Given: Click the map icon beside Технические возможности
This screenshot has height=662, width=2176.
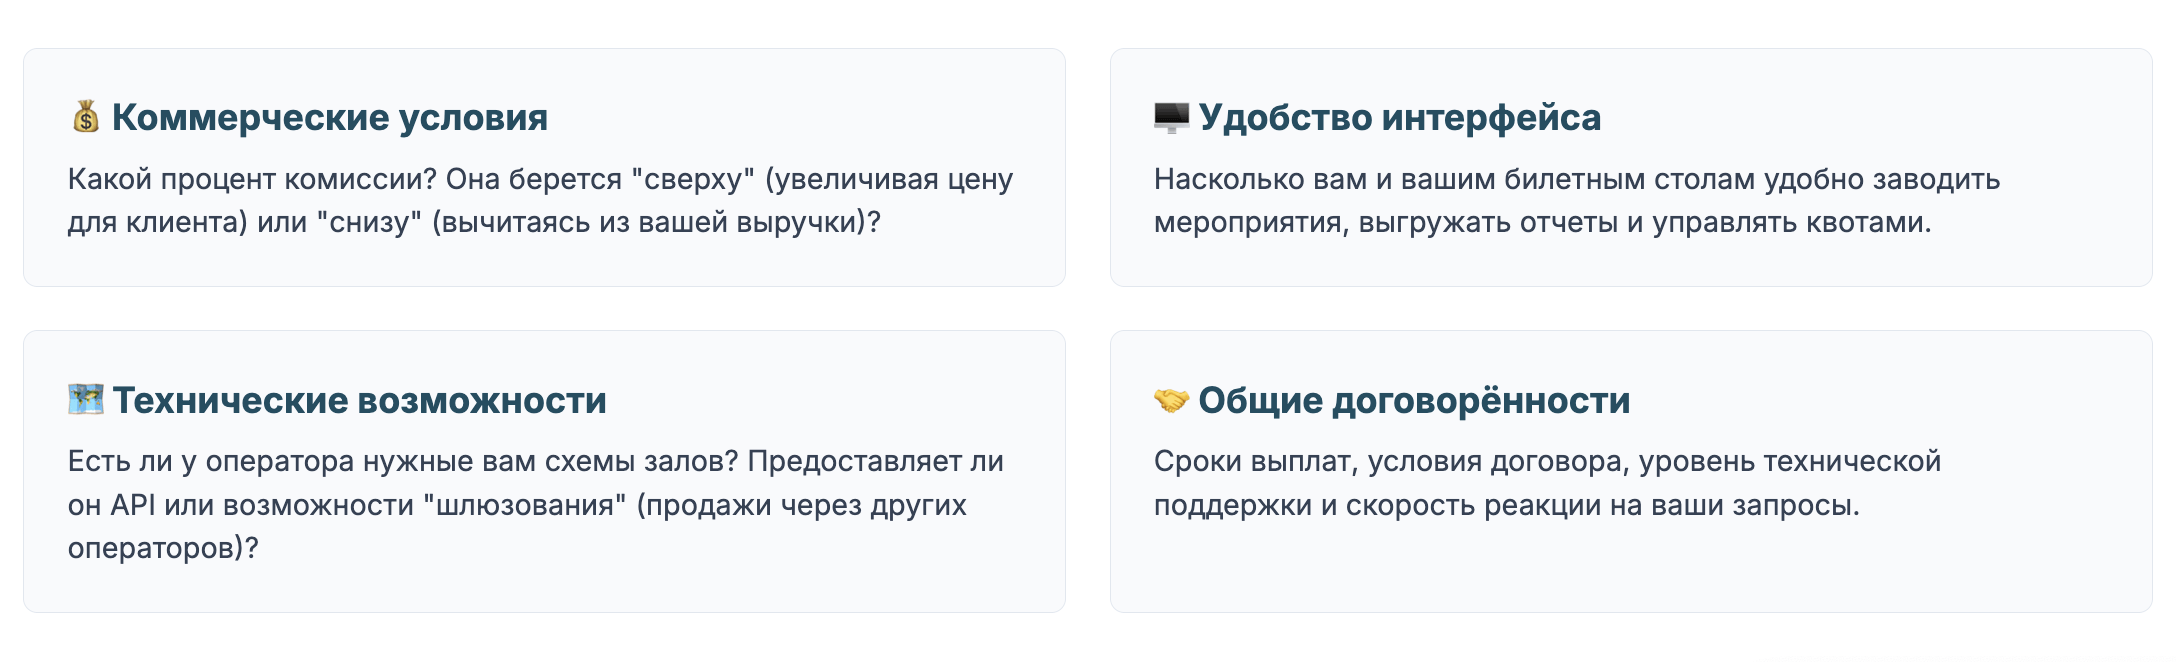Looking at the screenshot, I should click(86, 400).
